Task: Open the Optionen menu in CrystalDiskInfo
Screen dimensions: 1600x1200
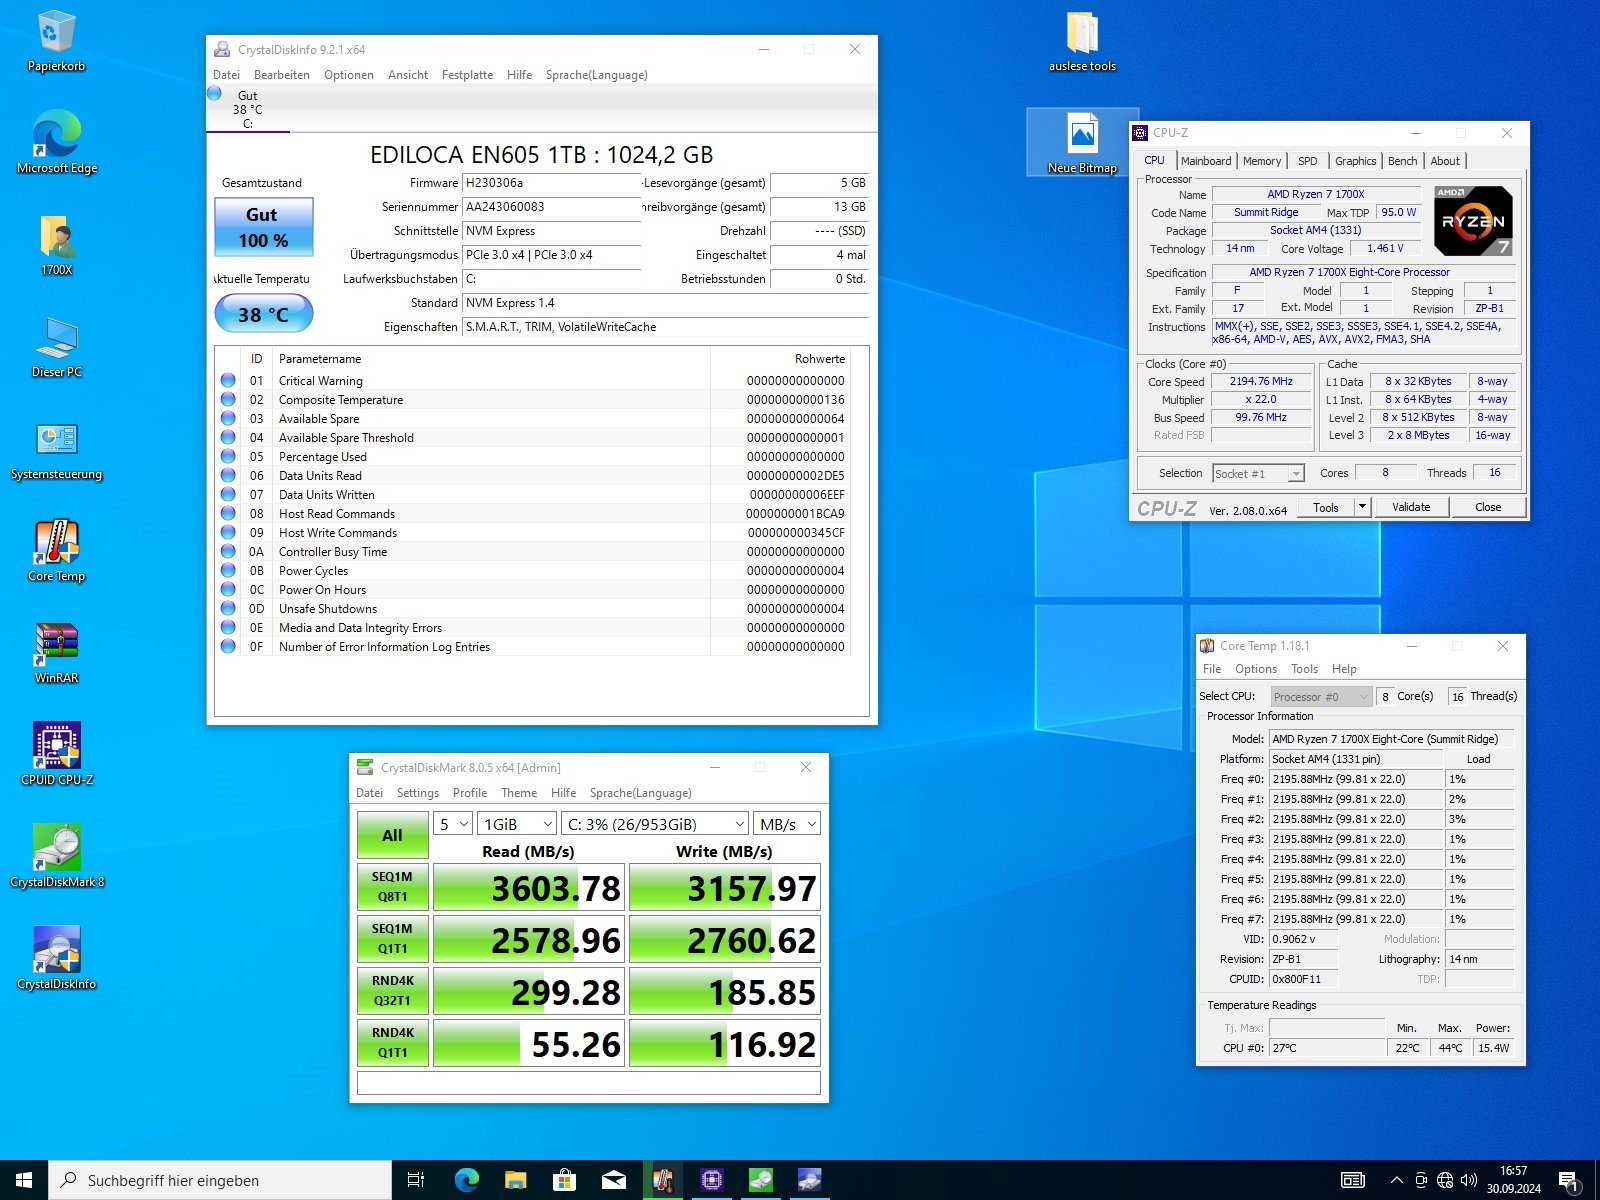Action: (x=349, y=75)
